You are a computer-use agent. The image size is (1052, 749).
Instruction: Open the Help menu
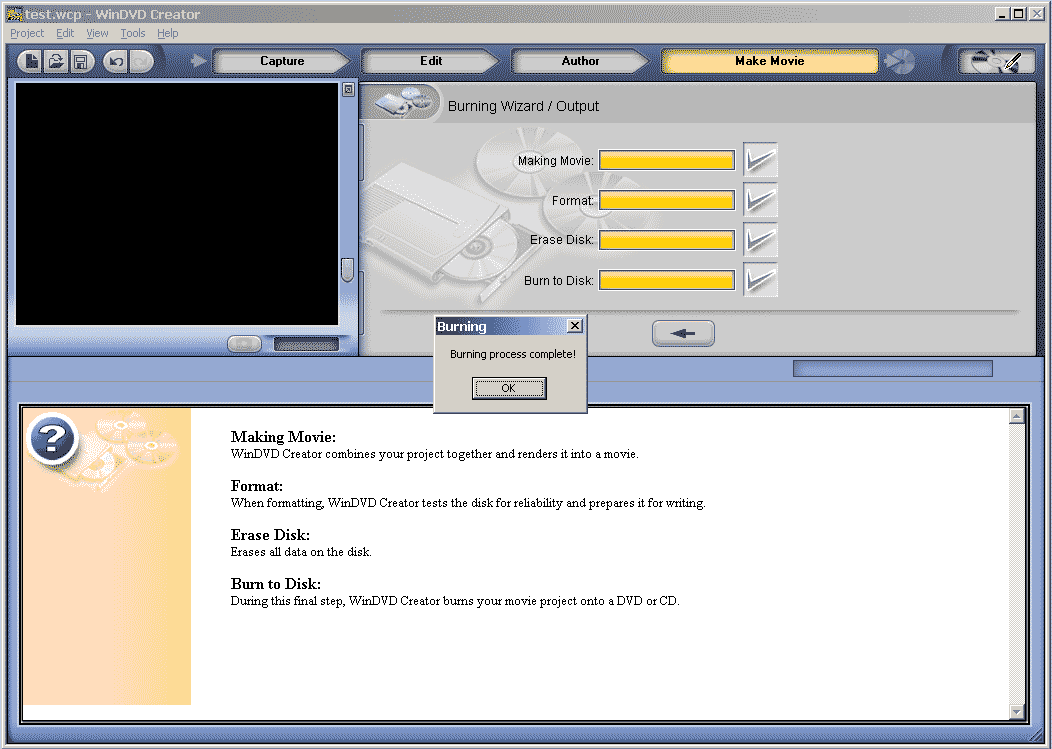tap(168, 33)
